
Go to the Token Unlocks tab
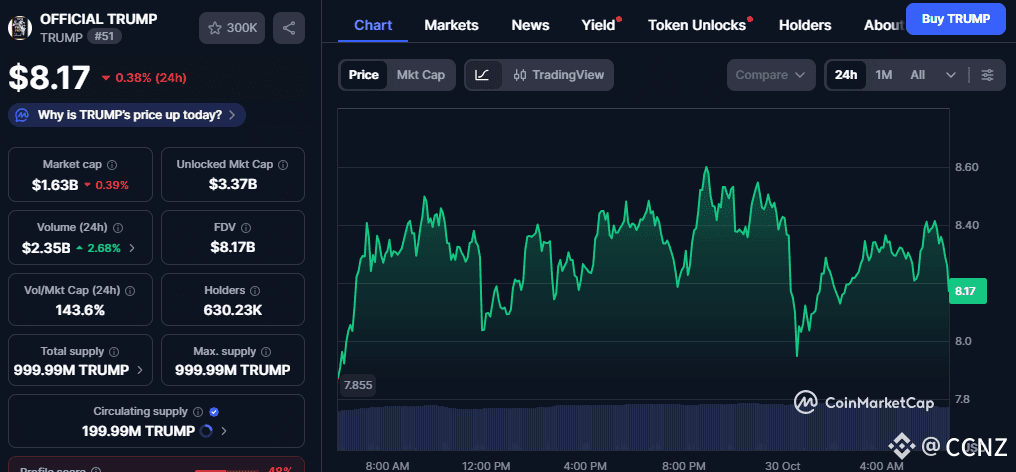click(x=697, y=25)
